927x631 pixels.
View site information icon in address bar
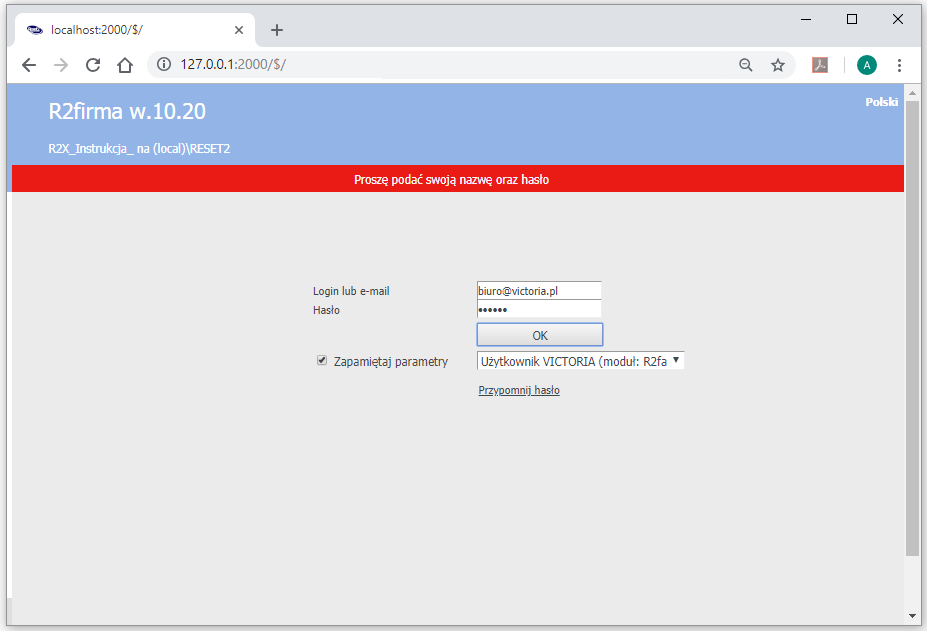point(164,64)
